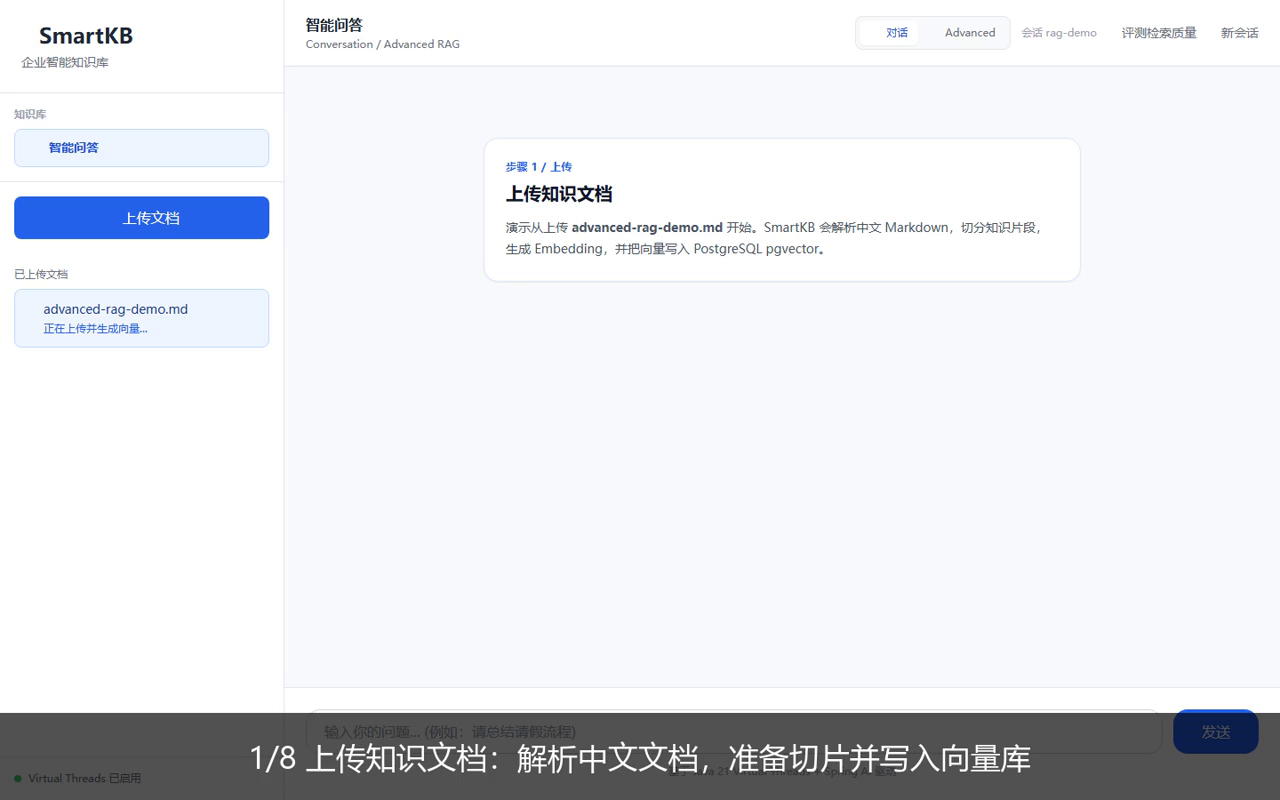
Task: Switch to the Advanced mode tab
Action: click(x=970, y=33)
